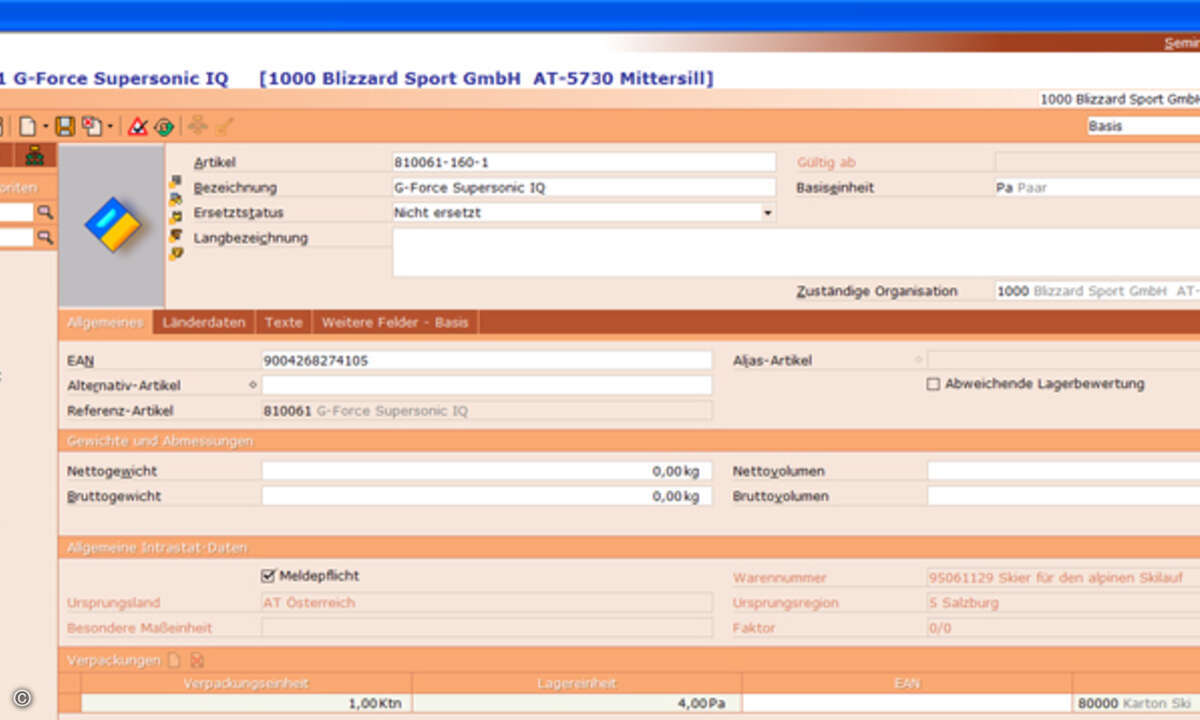The image size is (1200, 720).
Task: Click the Alternativ-Artikel input field
Action: click(x=487, y=385)
